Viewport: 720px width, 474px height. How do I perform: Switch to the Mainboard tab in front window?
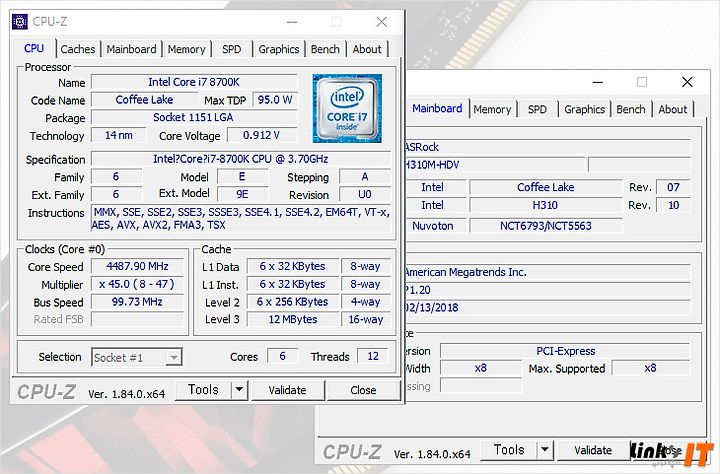point(131,49)
